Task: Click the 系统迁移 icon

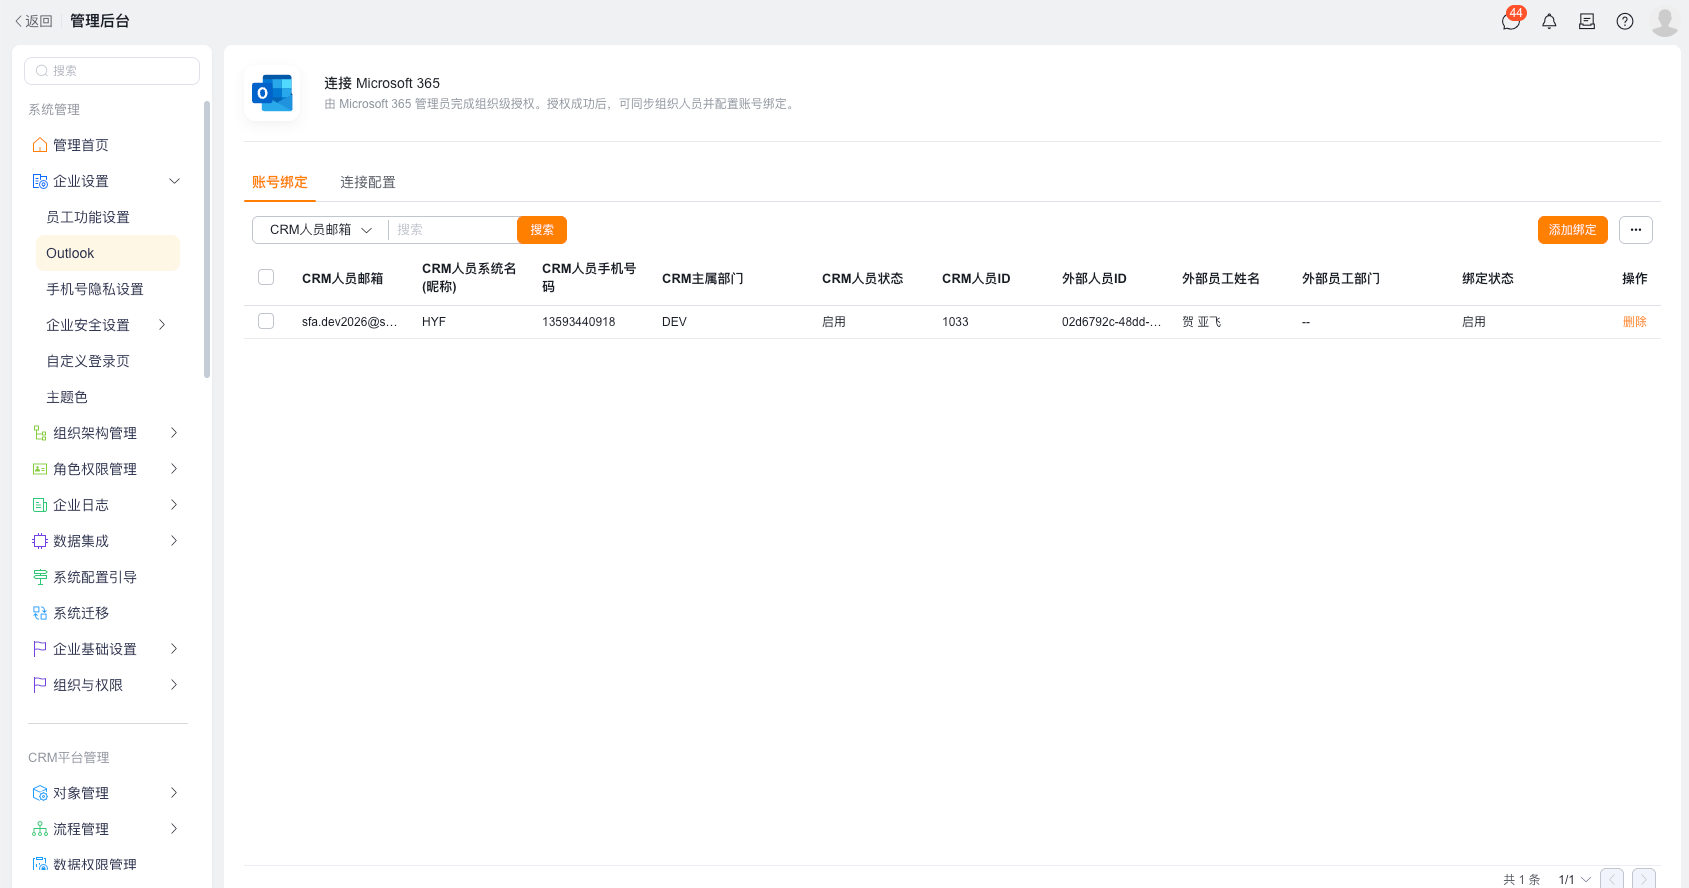Action: tap(40, 613)
